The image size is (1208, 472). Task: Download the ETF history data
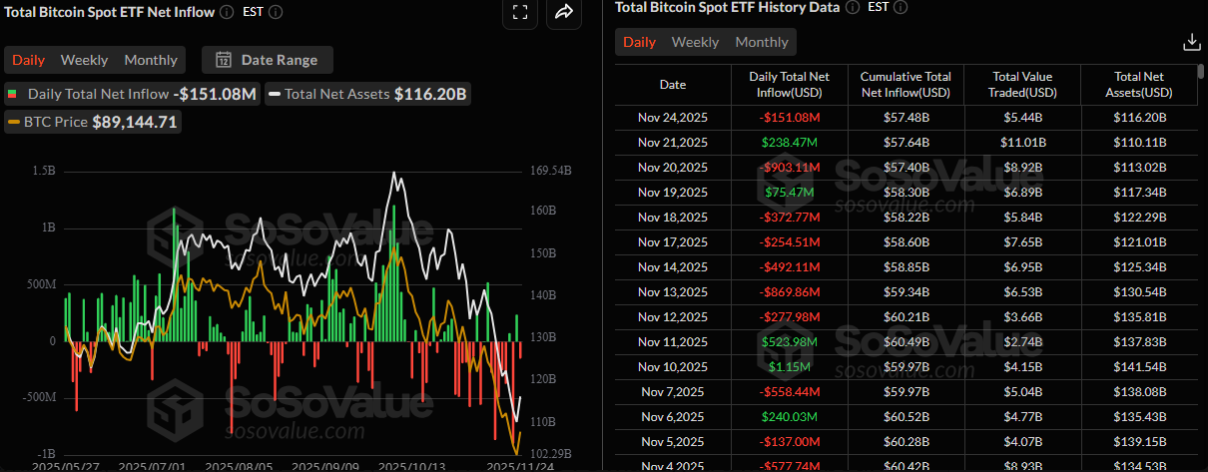[x=1191, y=42]
